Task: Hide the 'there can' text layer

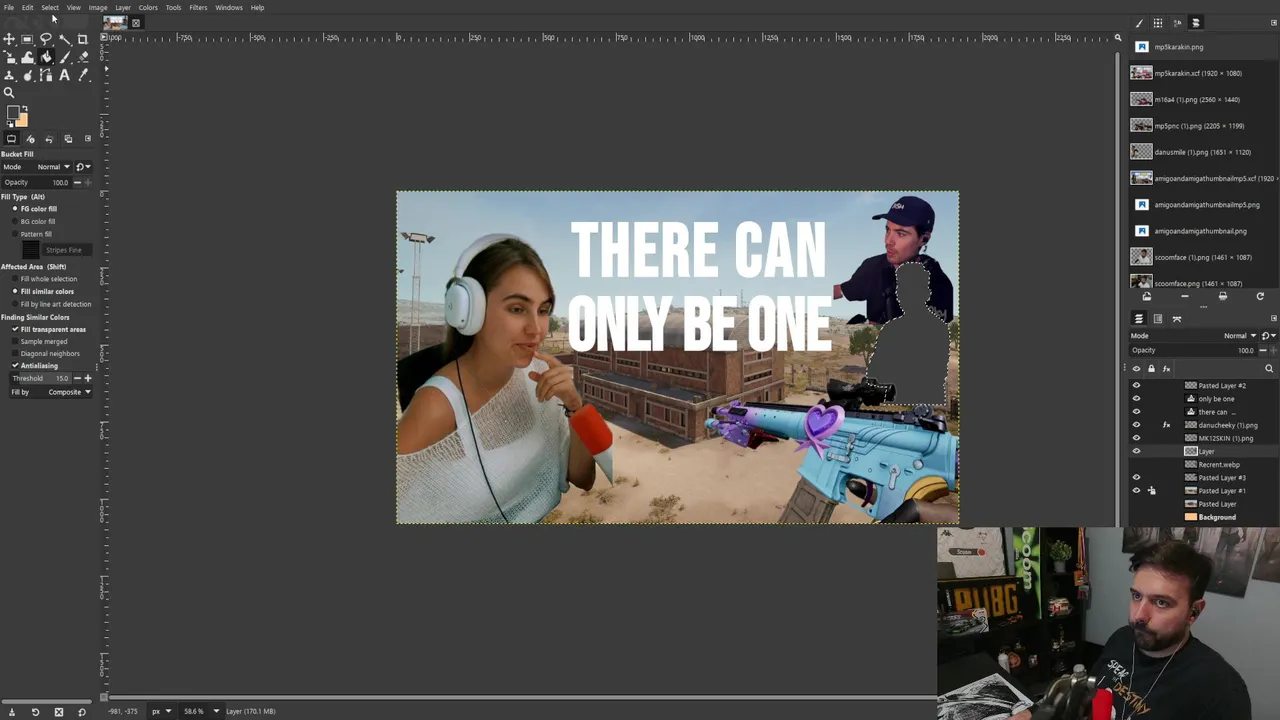Action: (x=1136, y=412)
